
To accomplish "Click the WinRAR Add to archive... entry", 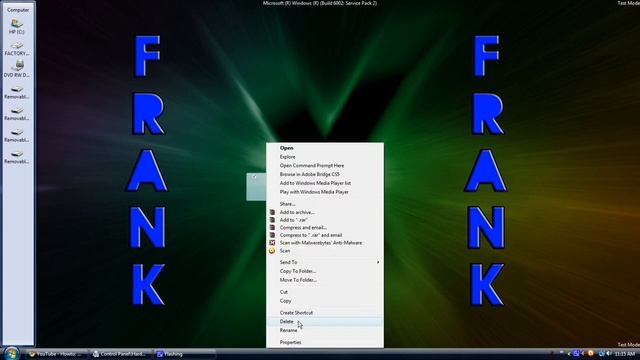I will pos(324,212).
